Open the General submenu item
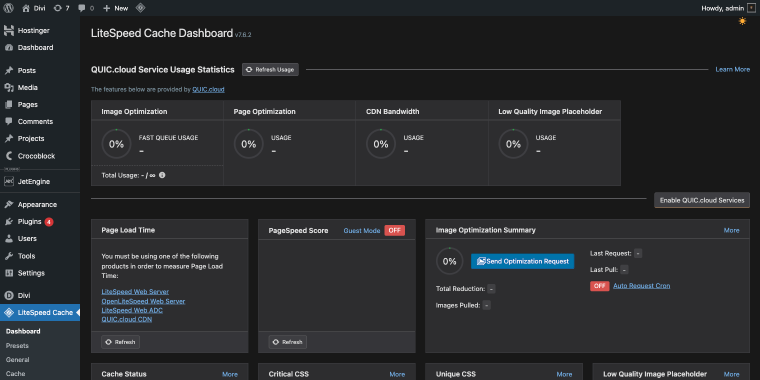The height and width of the screenshot is (380, 760). [17, 360]
